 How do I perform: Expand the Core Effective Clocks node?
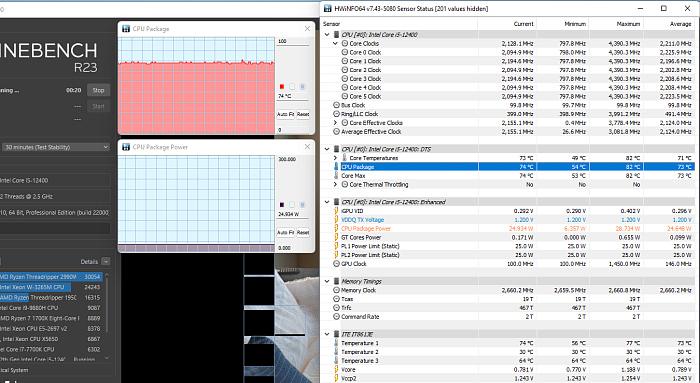[x=335, y=123]
